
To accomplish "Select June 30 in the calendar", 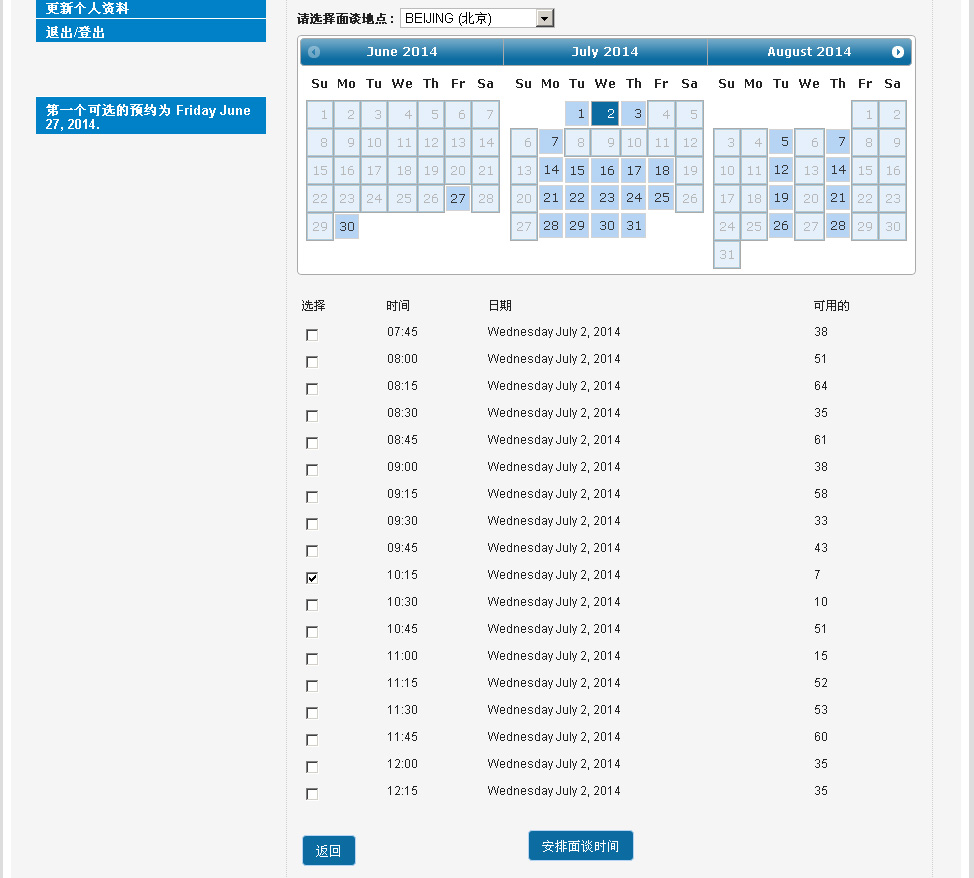I will (x=346, y=227).
